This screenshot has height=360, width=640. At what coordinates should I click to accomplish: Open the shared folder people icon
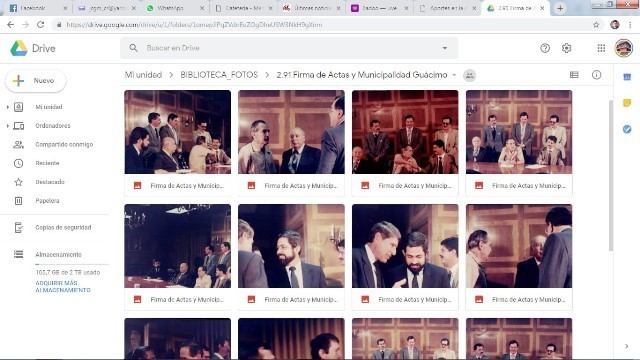point(469,75)
